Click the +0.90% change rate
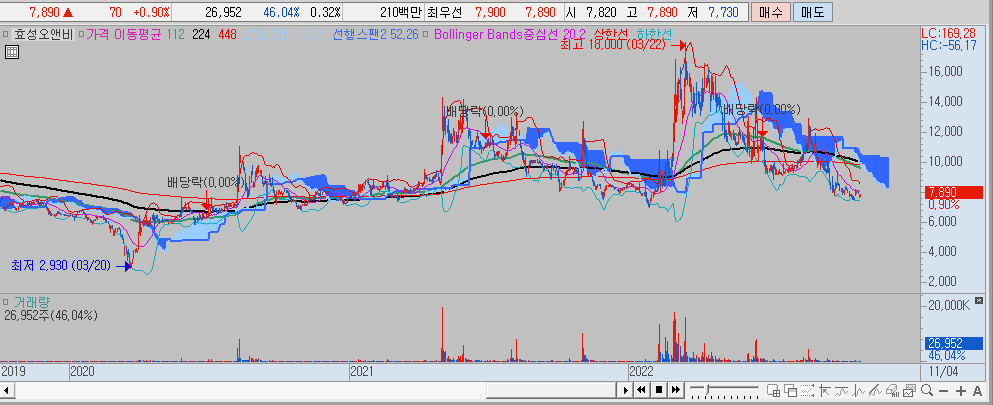The width and height of the screenshot is (993, 405). pos(151,13)
